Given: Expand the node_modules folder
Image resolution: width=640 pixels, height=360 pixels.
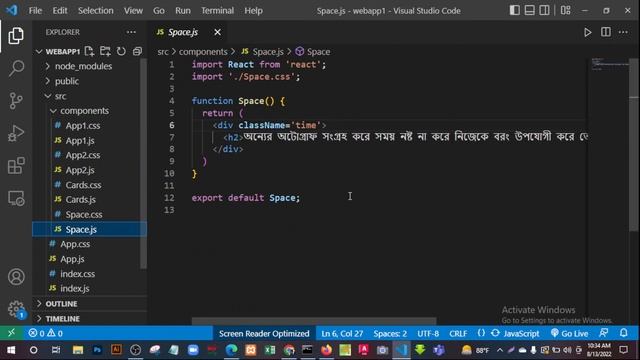Looking at the screenshot, I should 83,66.
